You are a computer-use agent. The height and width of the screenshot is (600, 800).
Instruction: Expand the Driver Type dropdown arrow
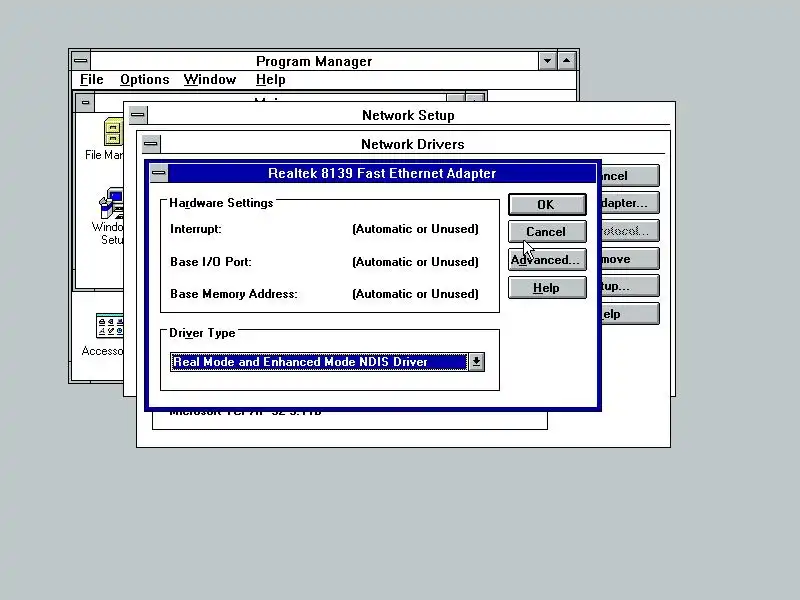click(x=476, y=362)
